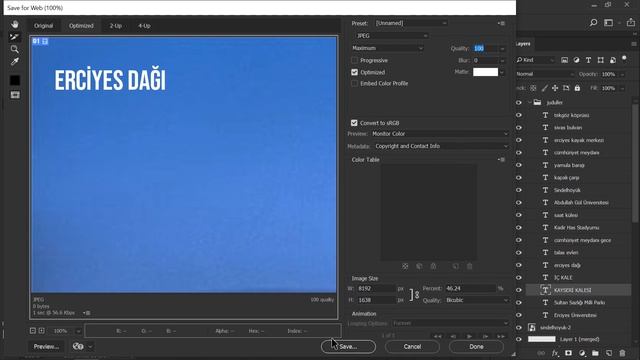Enable the Progressive checkbox
The width and height of the screenshot is (640, 360).
(354, 60)
